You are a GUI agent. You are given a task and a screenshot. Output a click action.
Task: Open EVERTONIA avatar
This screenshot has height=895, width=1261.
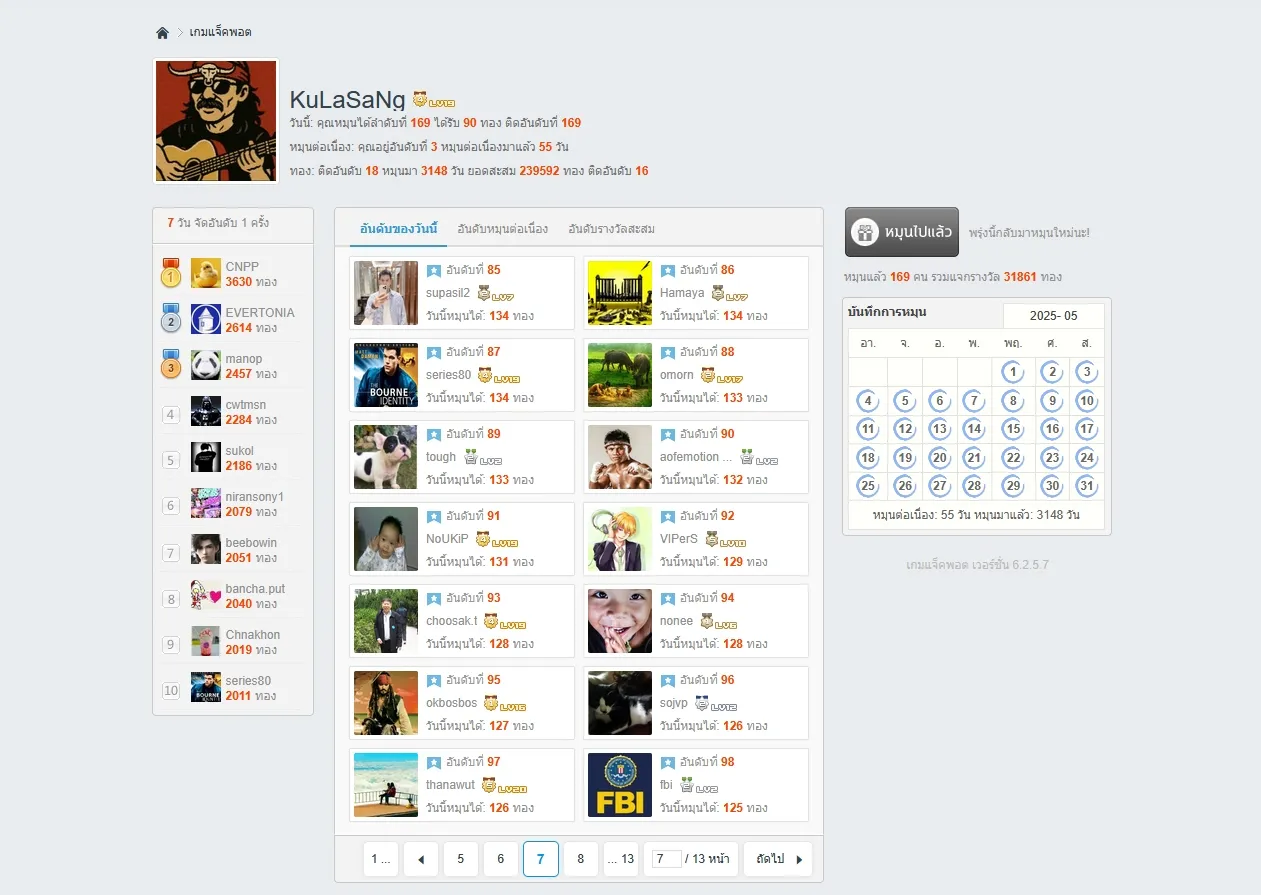pyautogui.click(x=206, y=319)
